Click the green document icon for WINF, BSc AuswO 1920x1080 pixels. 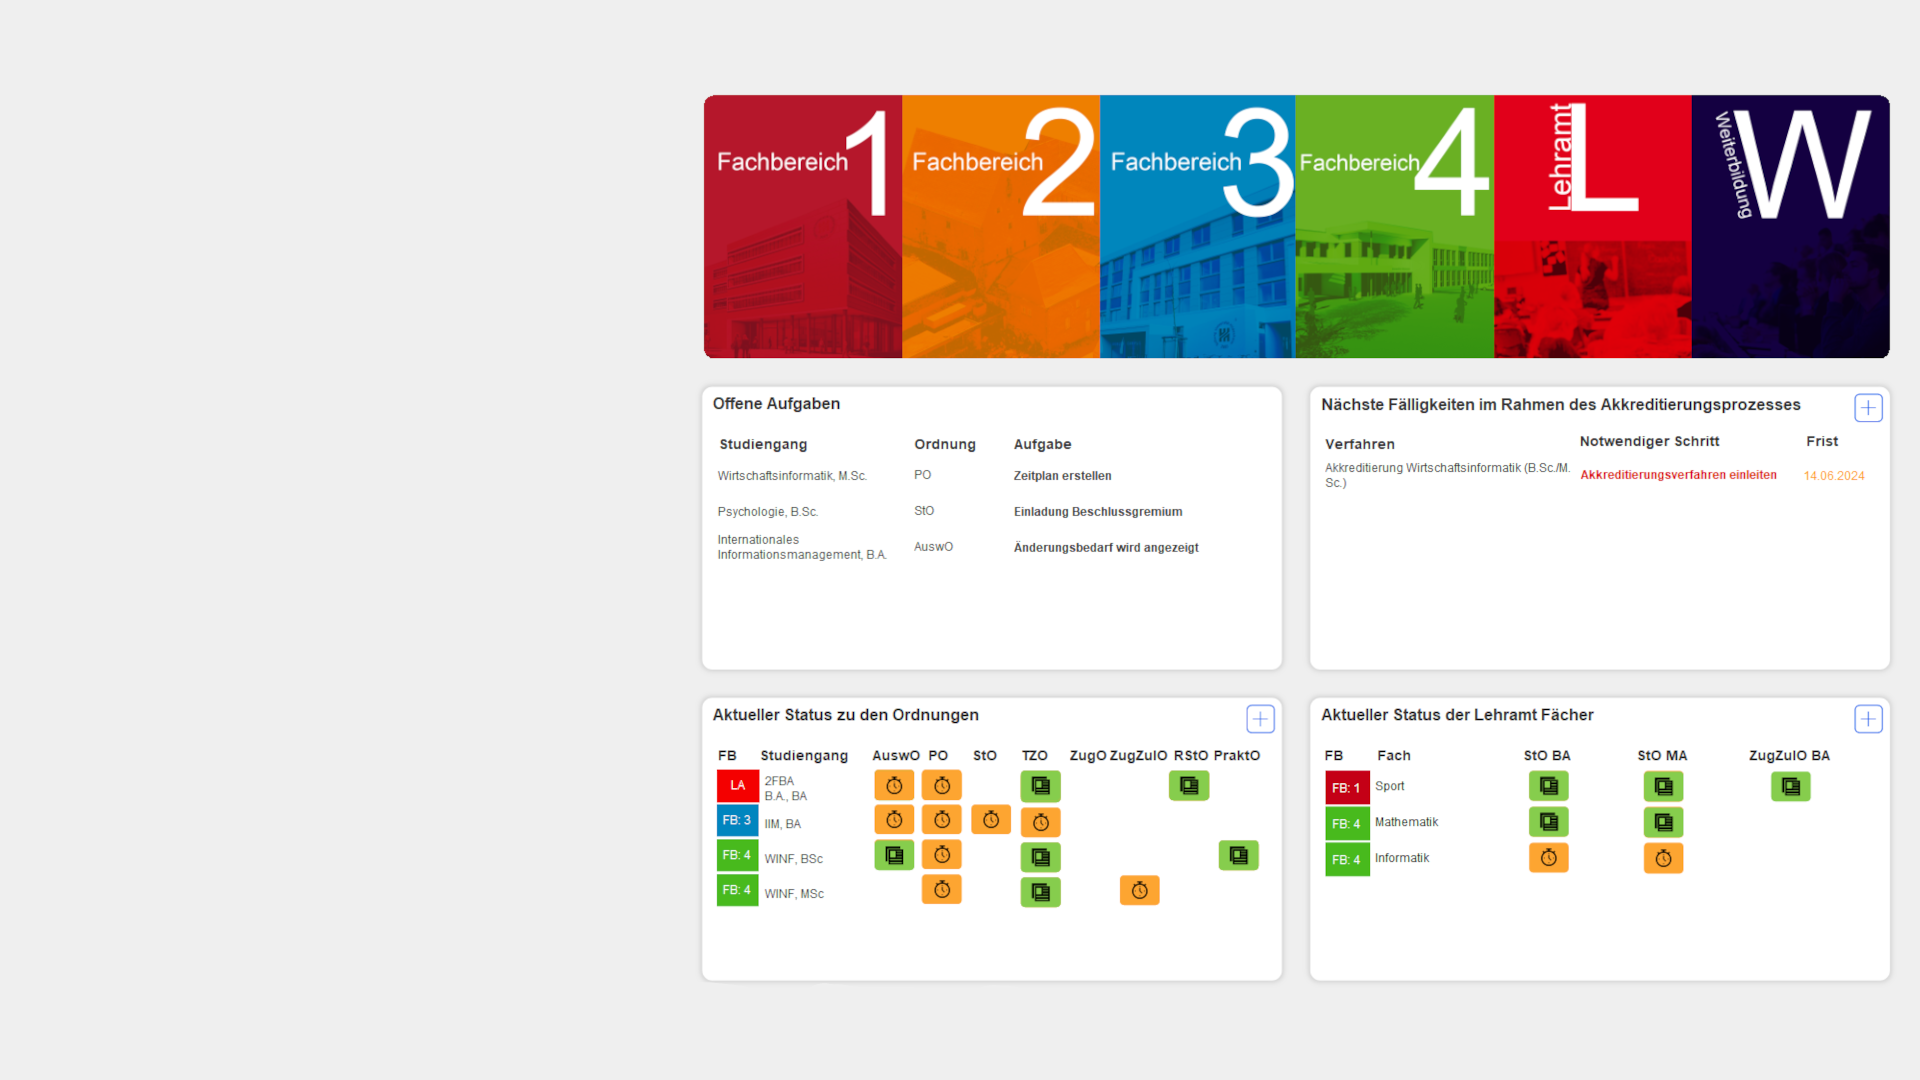pos(894,855)
